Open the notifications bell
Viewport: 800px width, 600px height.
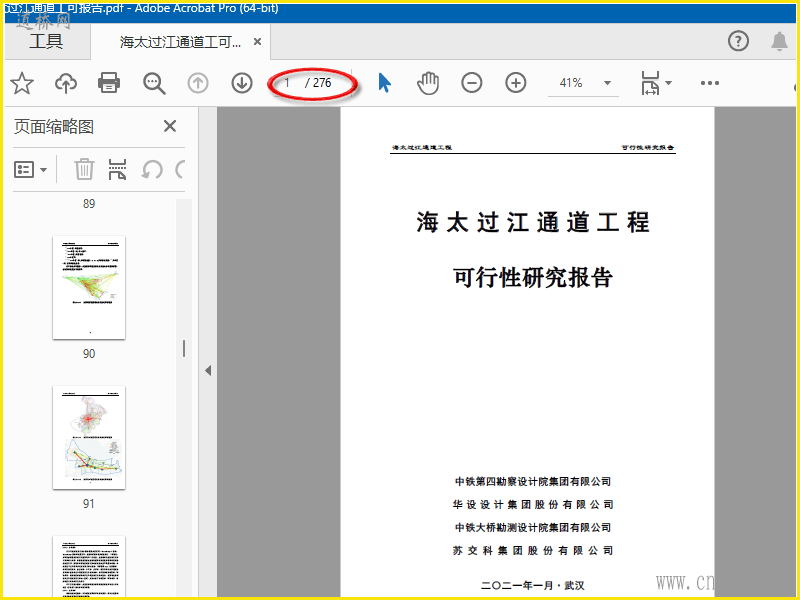(779, 41)
